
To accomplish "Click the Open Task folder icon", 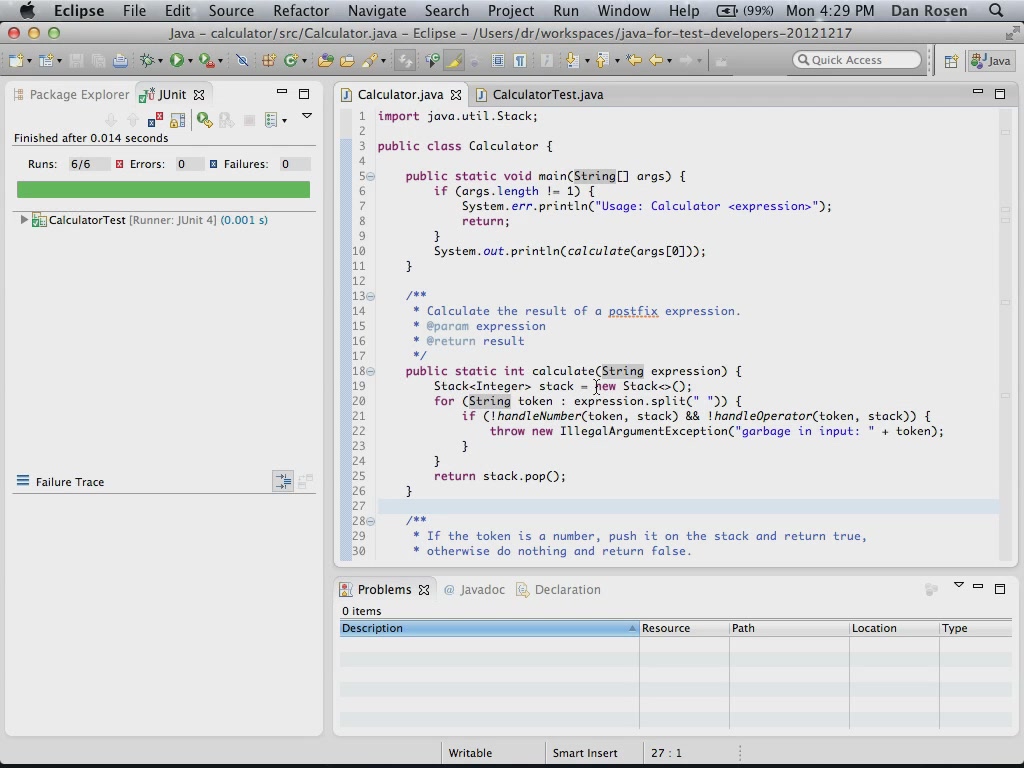I will tap(347, 61).
